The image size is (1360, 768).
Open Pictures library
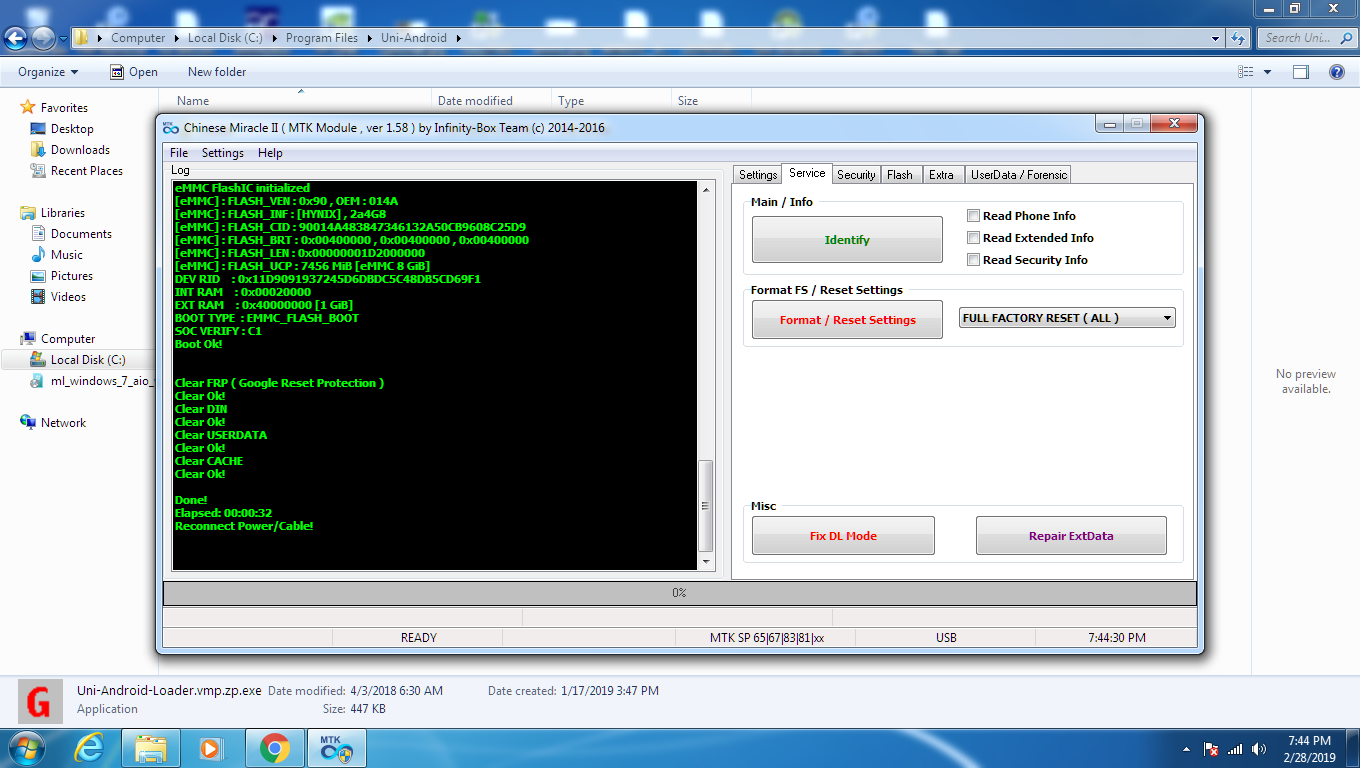tap(71, 276)
